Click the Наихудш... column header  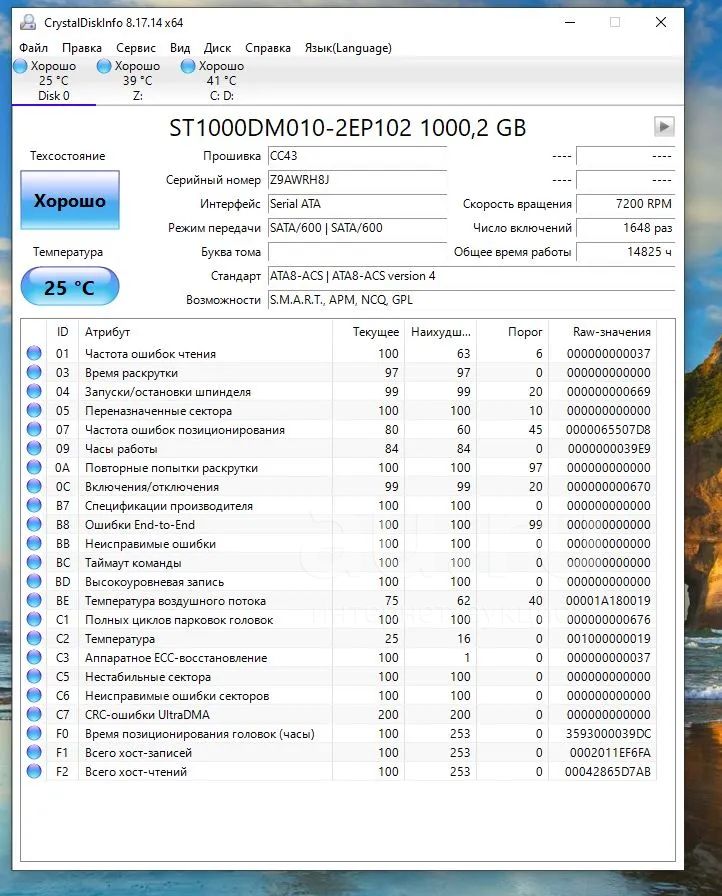440,332
